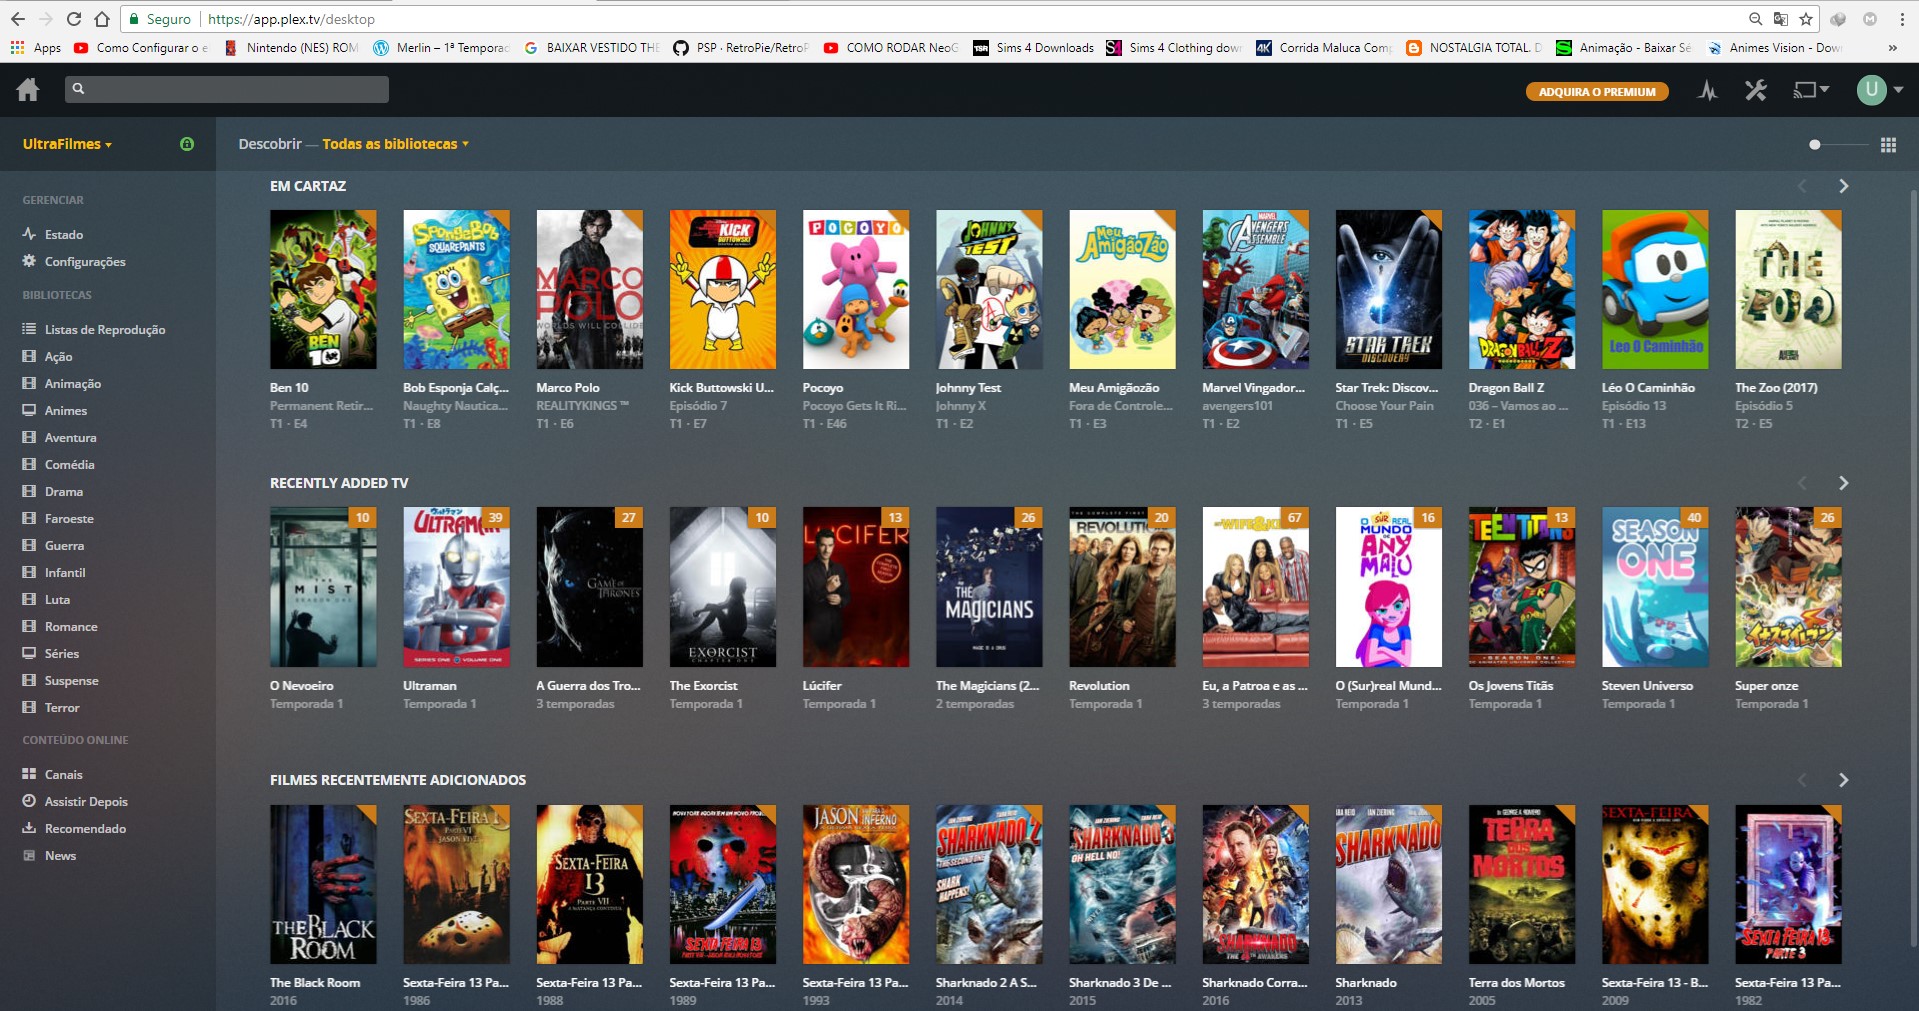1919x1011 pixels.
Task: Open the Faroeste library link
Action: pyautogui.click(x=69, y=518)
